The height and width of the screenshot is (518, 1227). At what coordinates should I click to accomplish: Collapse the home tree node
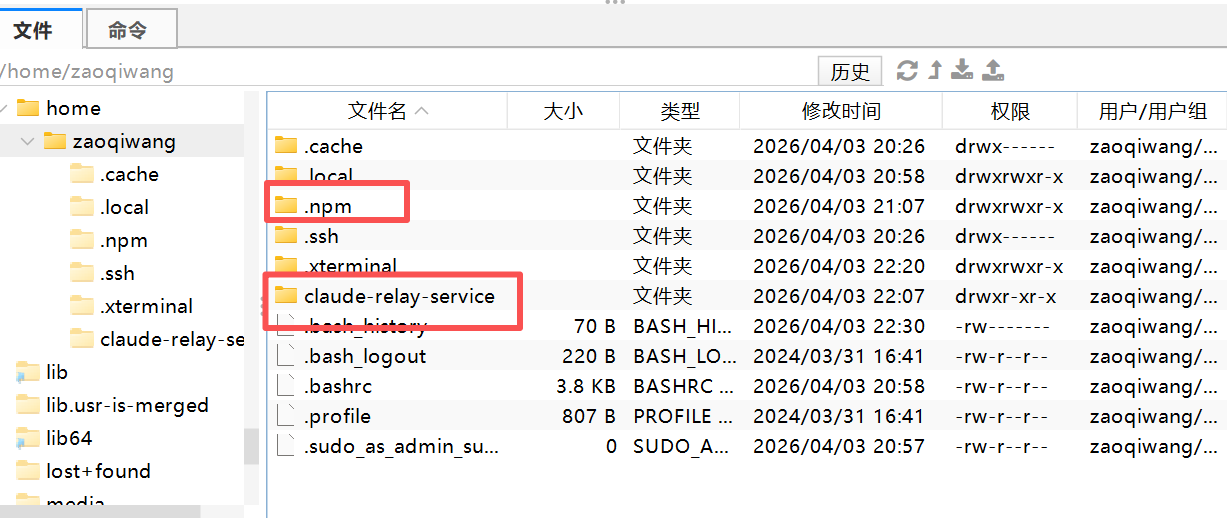point(4,108)
